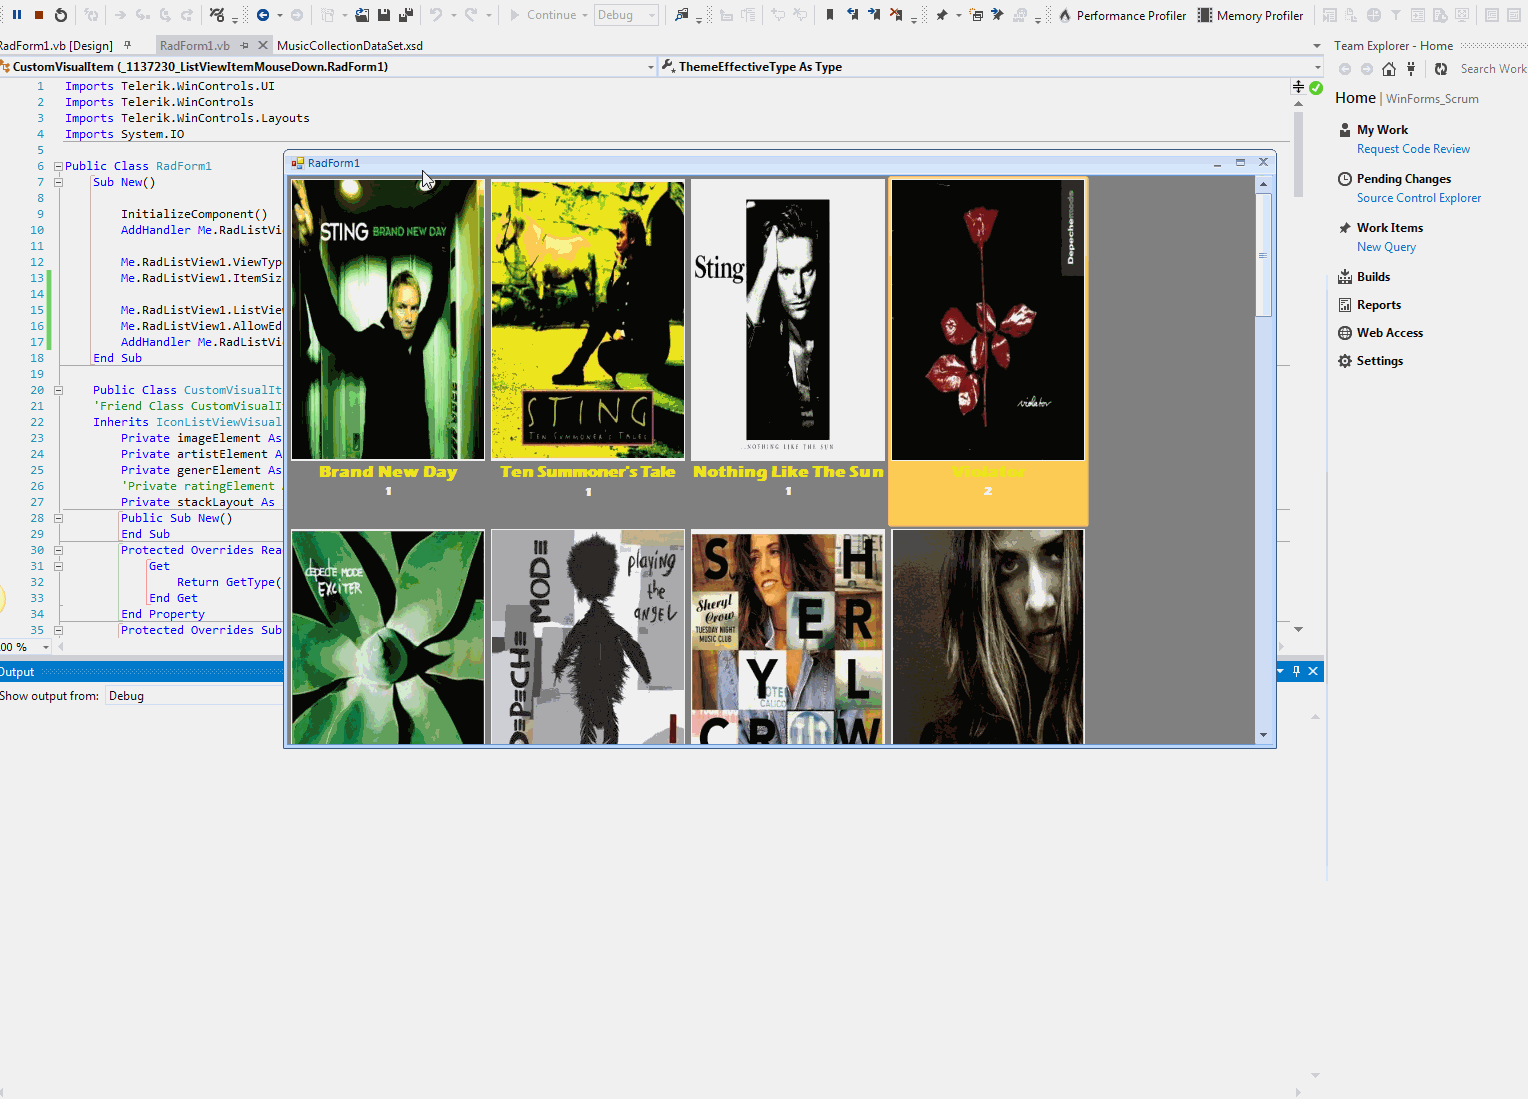Pin the RadForm1.vb [Design] tab
The image size is (1528, 1099).
[x=128, y=45]
